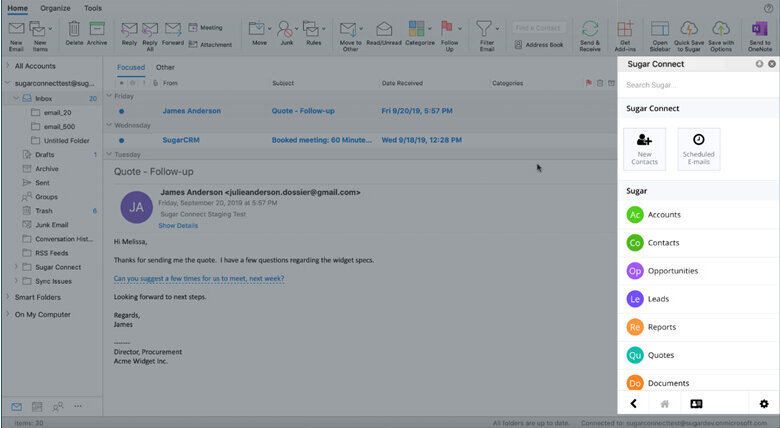Image resolution: width=780 pixels, height=428 pixels.
Task: Select the SugarCRM Booked meeting email
Action: [x=360, y=140]
